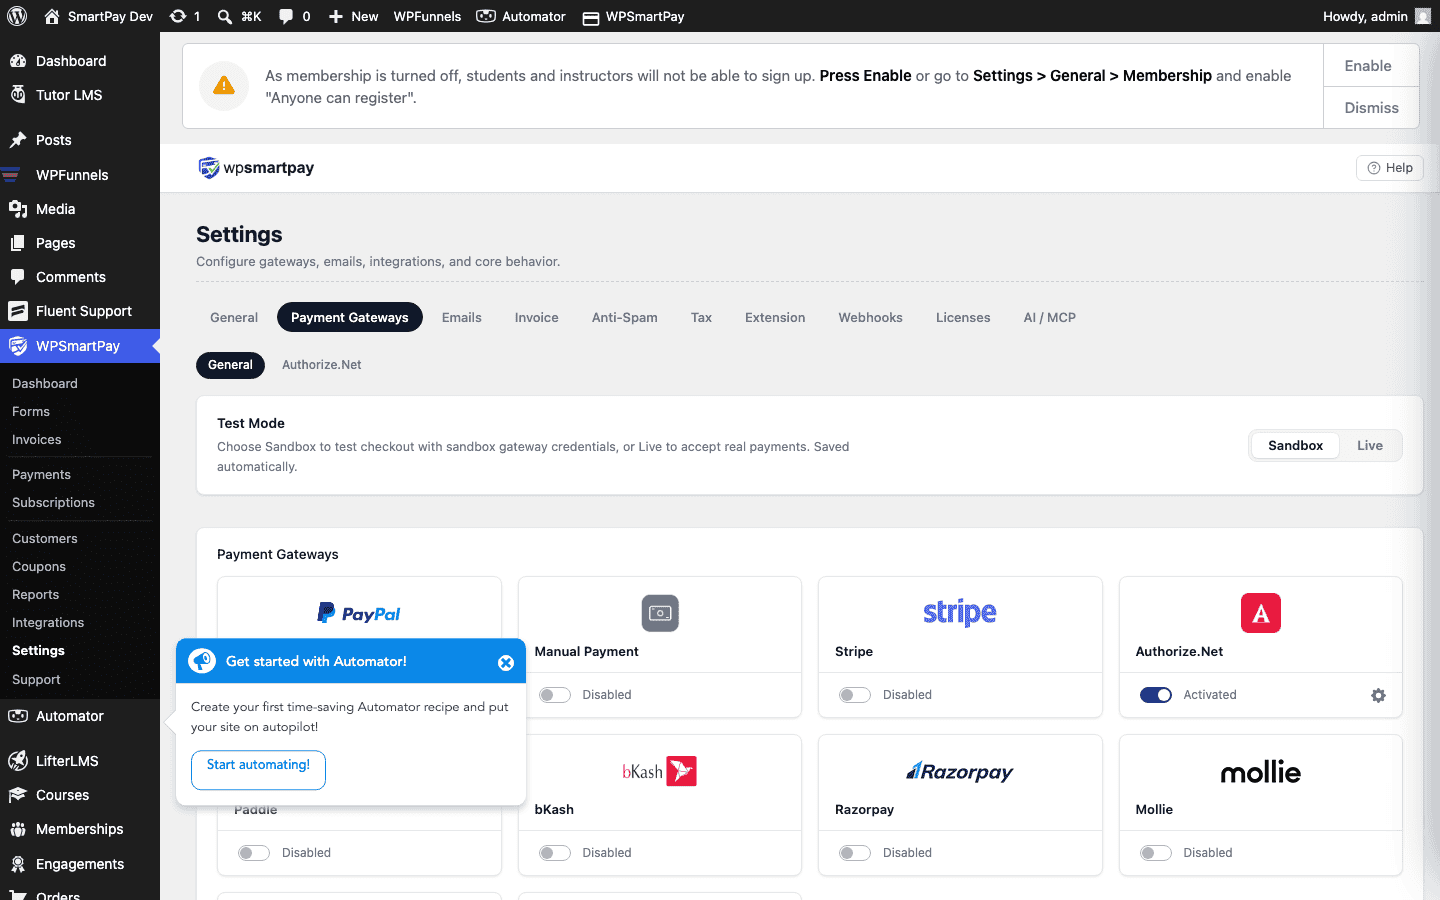Open the updates refresh icon
Screen dimensions: 1440x900
[178, 16]
